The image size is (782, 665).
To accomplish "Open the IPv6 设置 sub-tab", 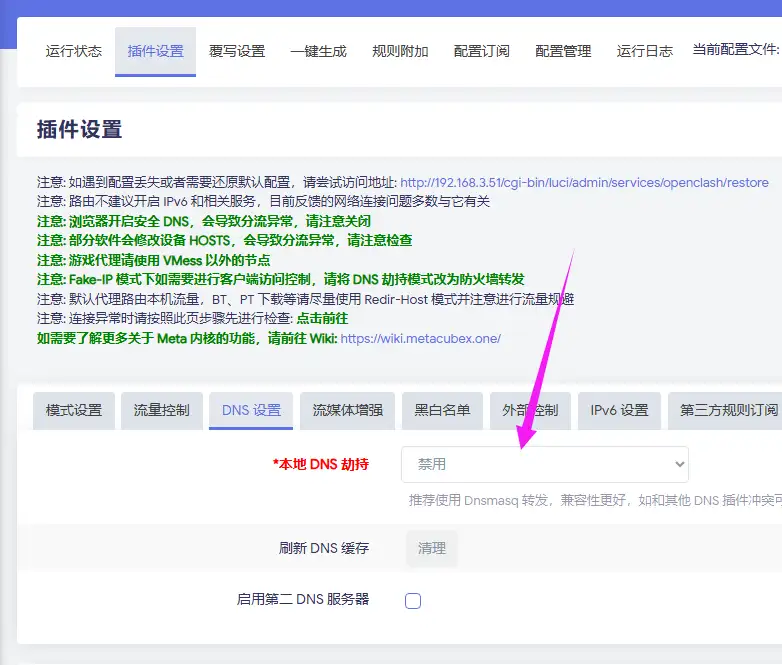I will click(x=619, y=410).
